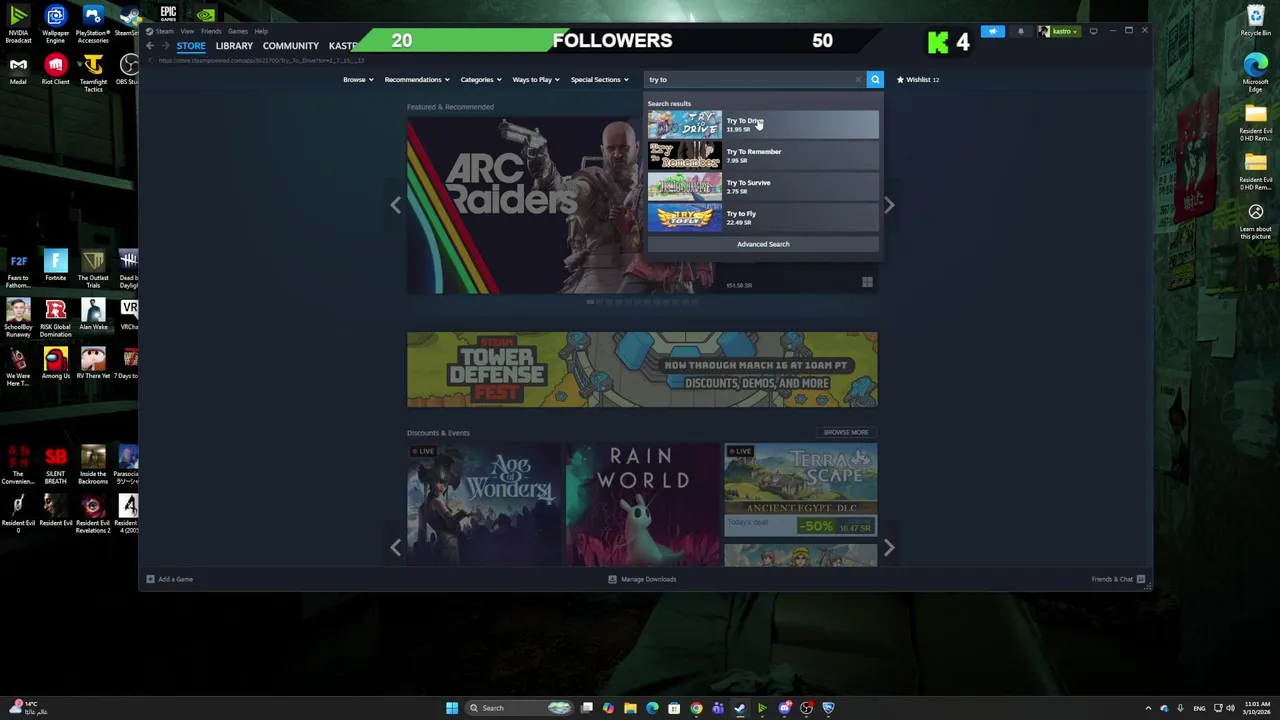The width and height of the screenshot is (1280, 720).
Task: Show previous featured game with left arrow
Action: pyautogui.click(x=396, y=205)
